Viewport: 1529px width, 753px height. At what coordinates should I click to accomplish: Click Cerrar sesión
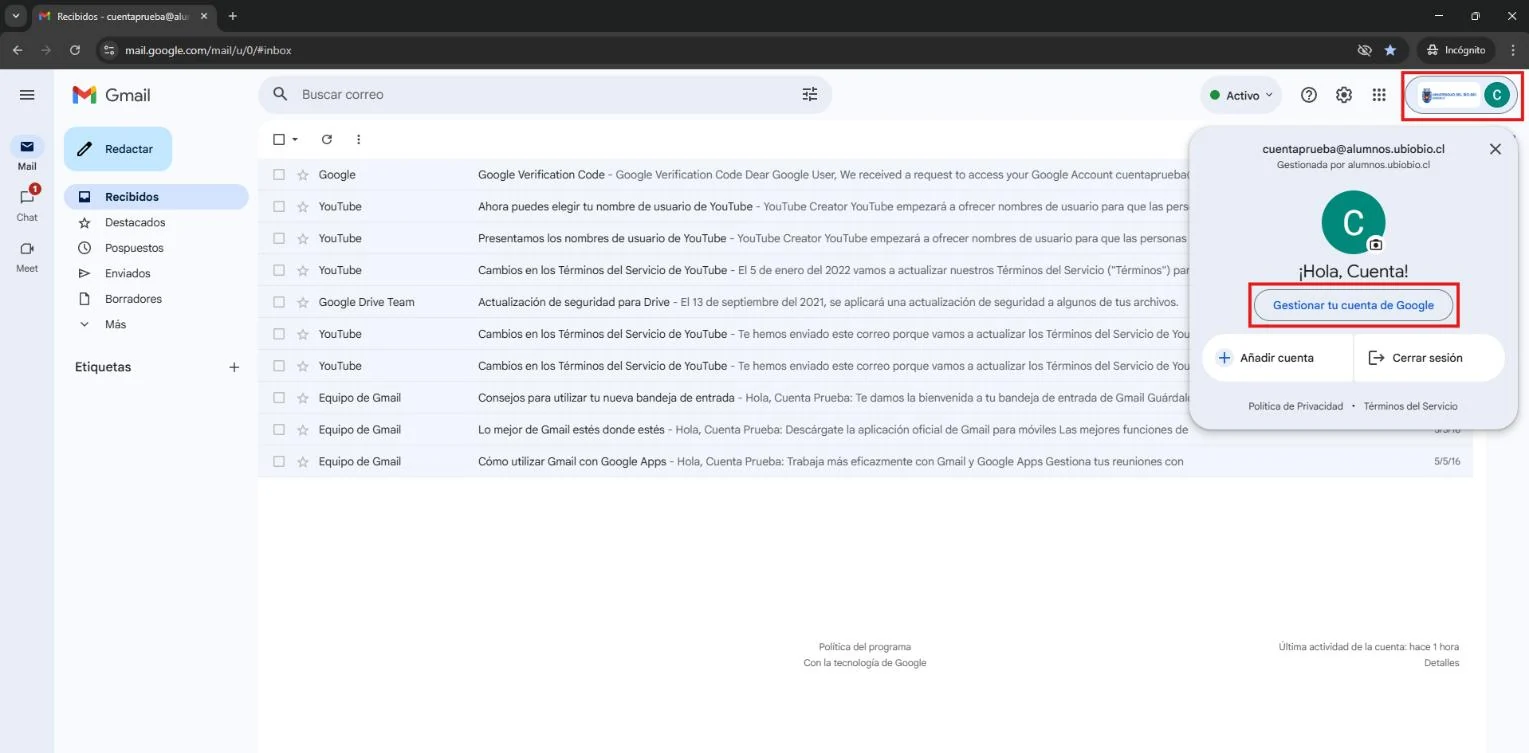pyautogui.click(x=1429, y=358)
